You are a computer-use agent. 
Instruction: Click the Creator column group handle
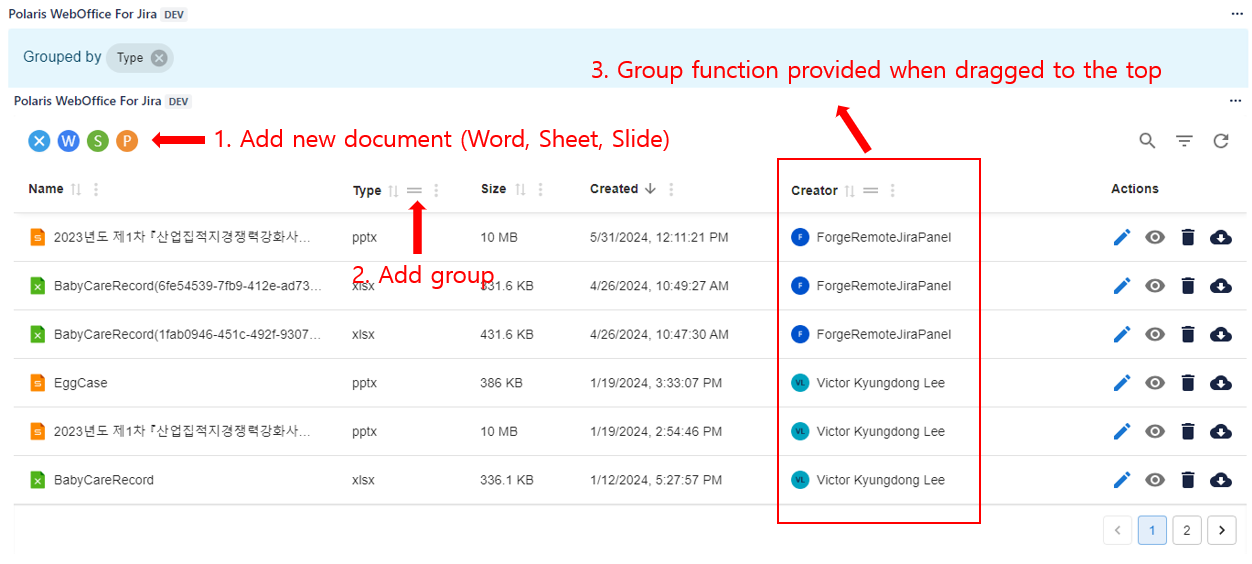(x=871, y=190)
